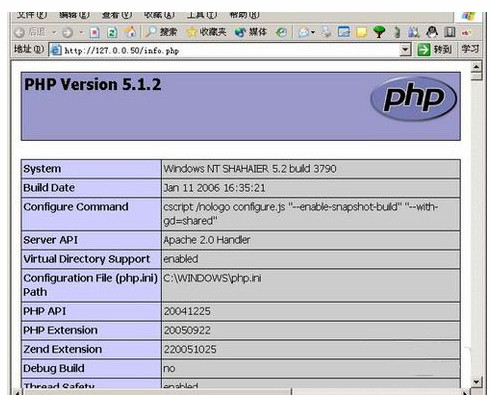
Task: Open the 帮助(H) Help menu
Action: [244, 15]
